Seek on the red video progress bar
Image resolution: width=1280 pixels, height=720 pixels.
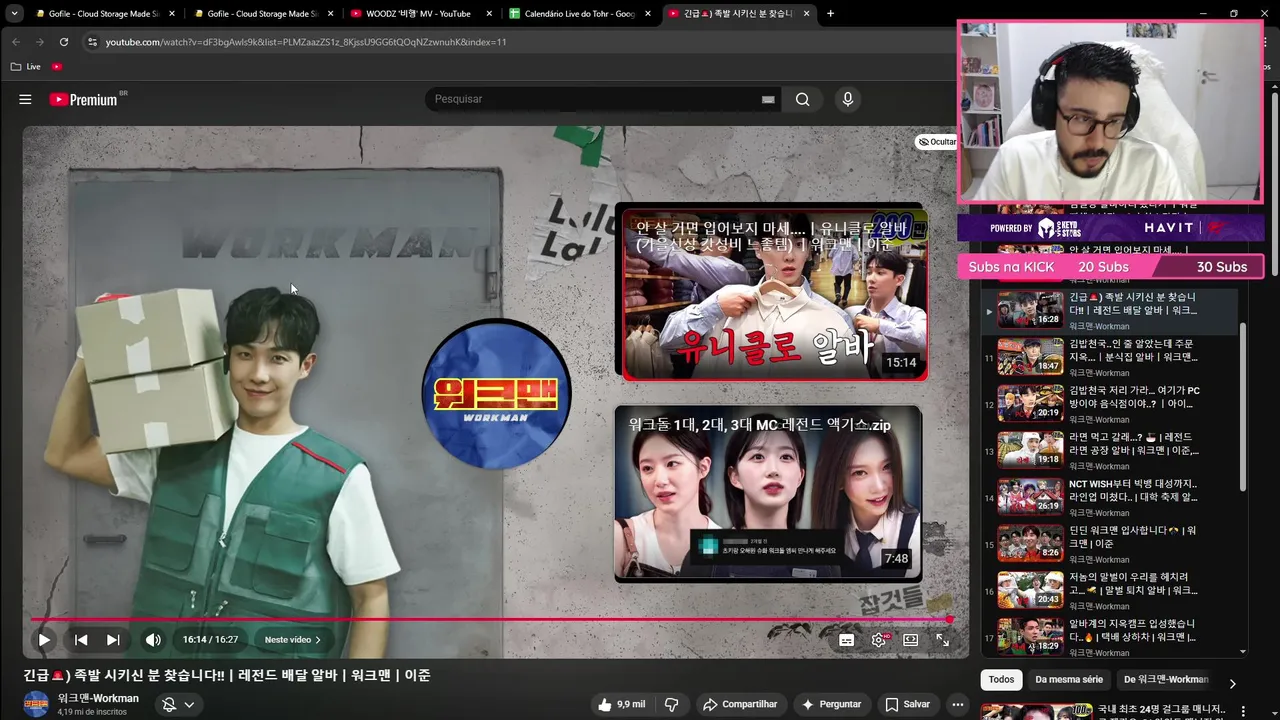click(490, 620)
